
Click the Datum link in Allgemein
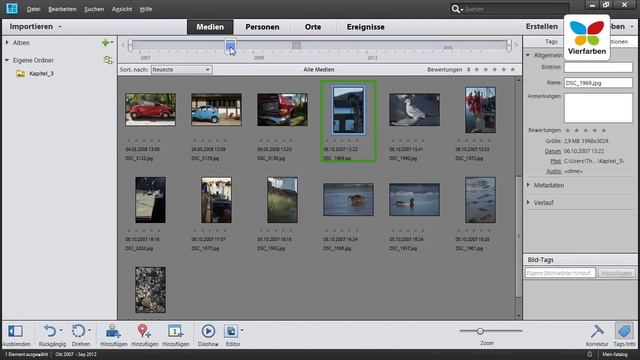pyautogui.click(x=553, y=151)
